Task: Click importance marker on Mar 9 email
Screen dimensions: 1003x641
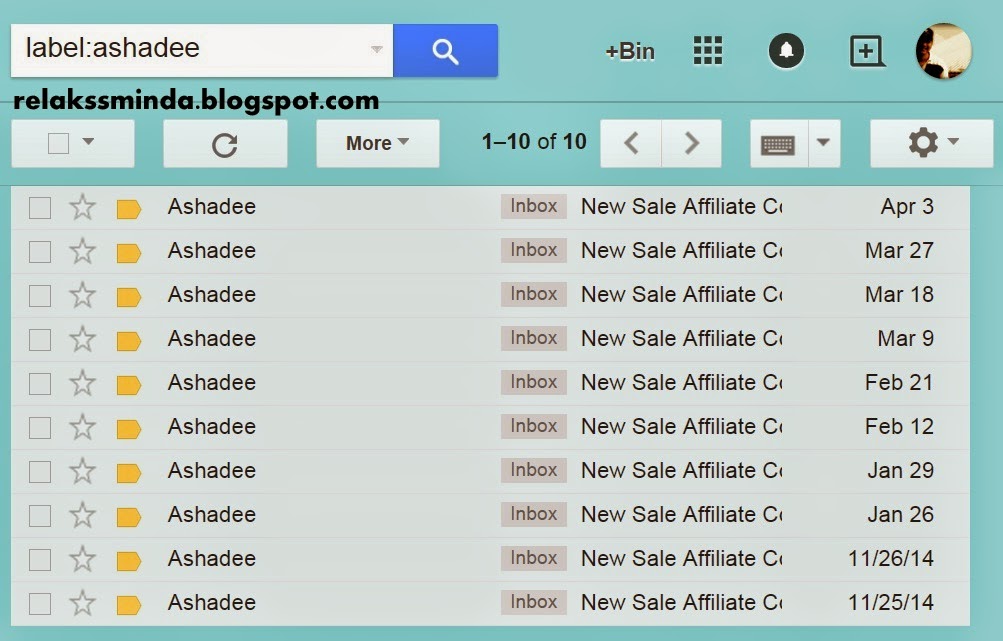Action: click(x=129, y=341)
